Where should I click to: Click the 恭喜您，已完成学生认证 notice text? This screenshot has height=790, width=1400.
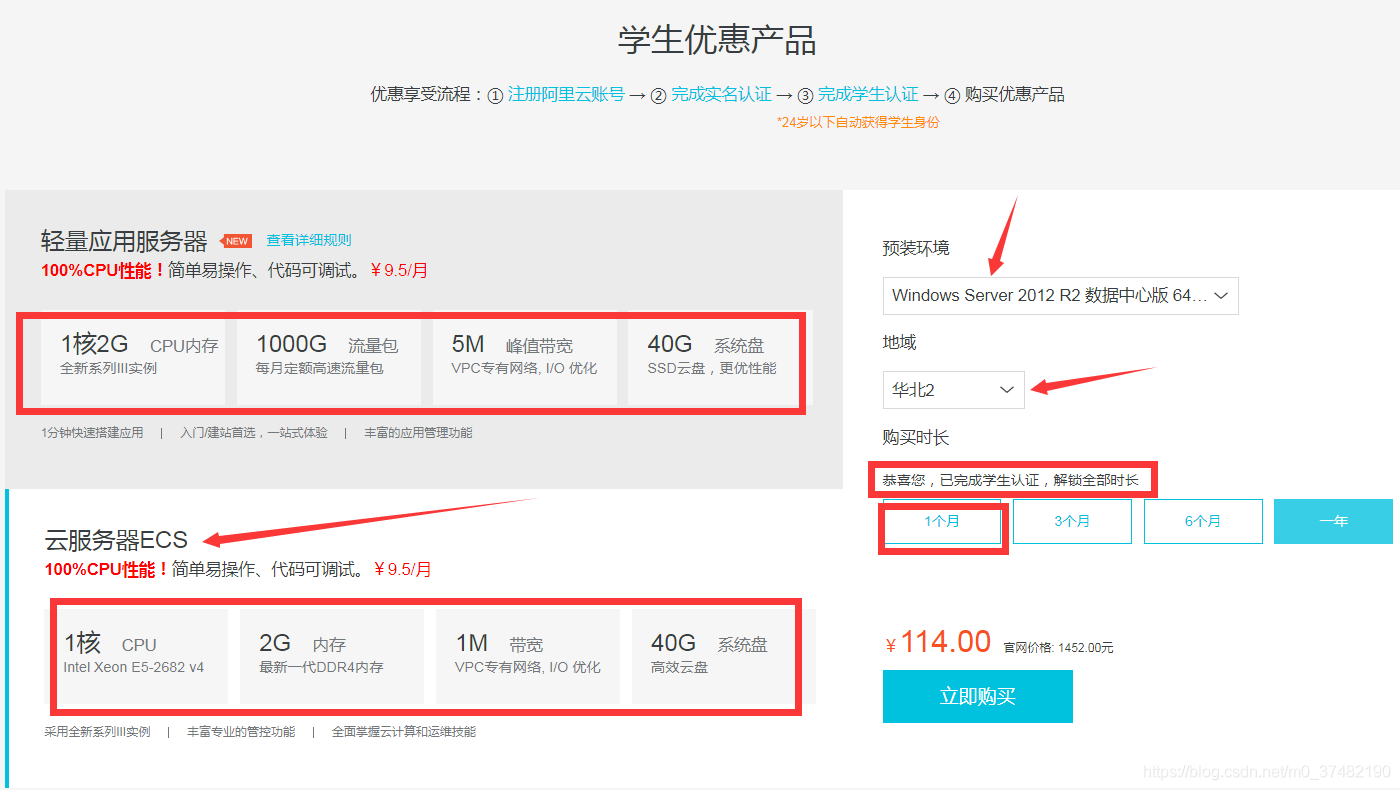point(1010,480)
